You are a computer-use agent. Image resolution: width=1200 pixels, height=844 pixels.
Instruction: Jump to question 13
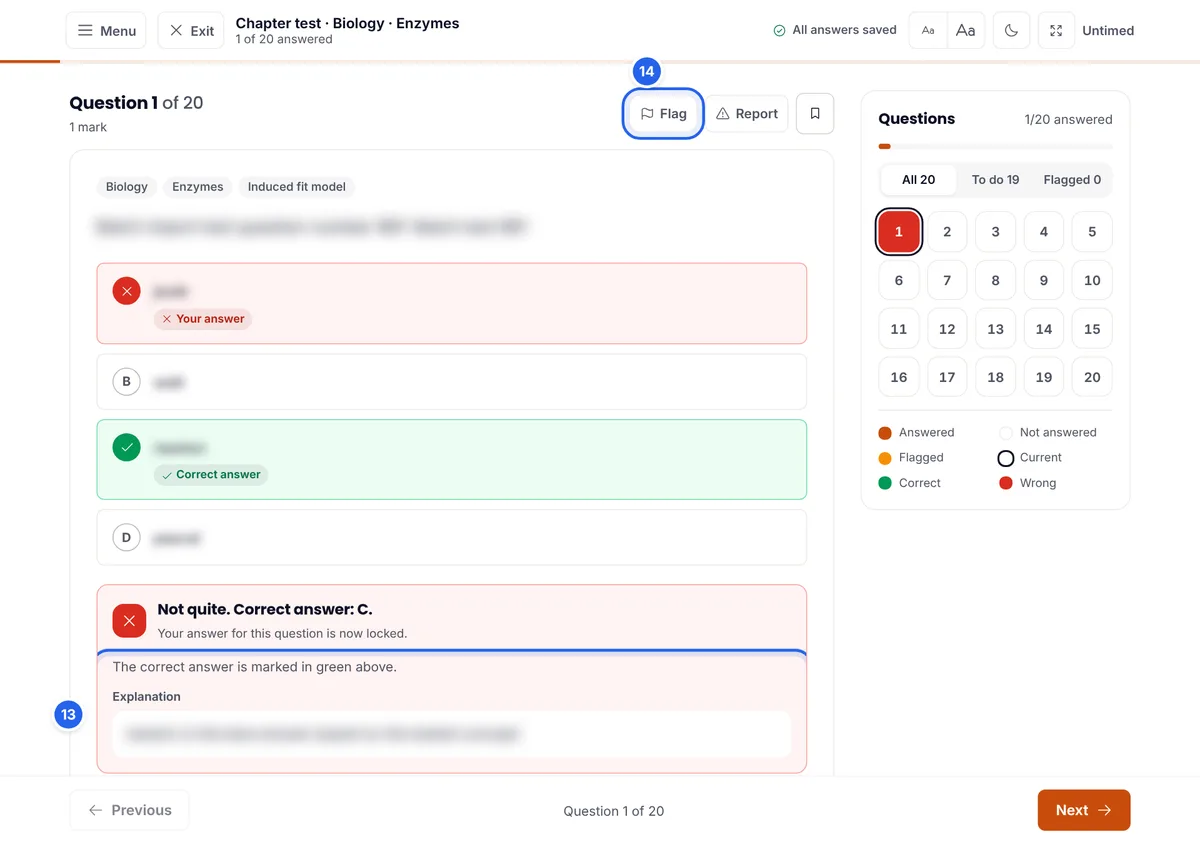click(995, 329)
